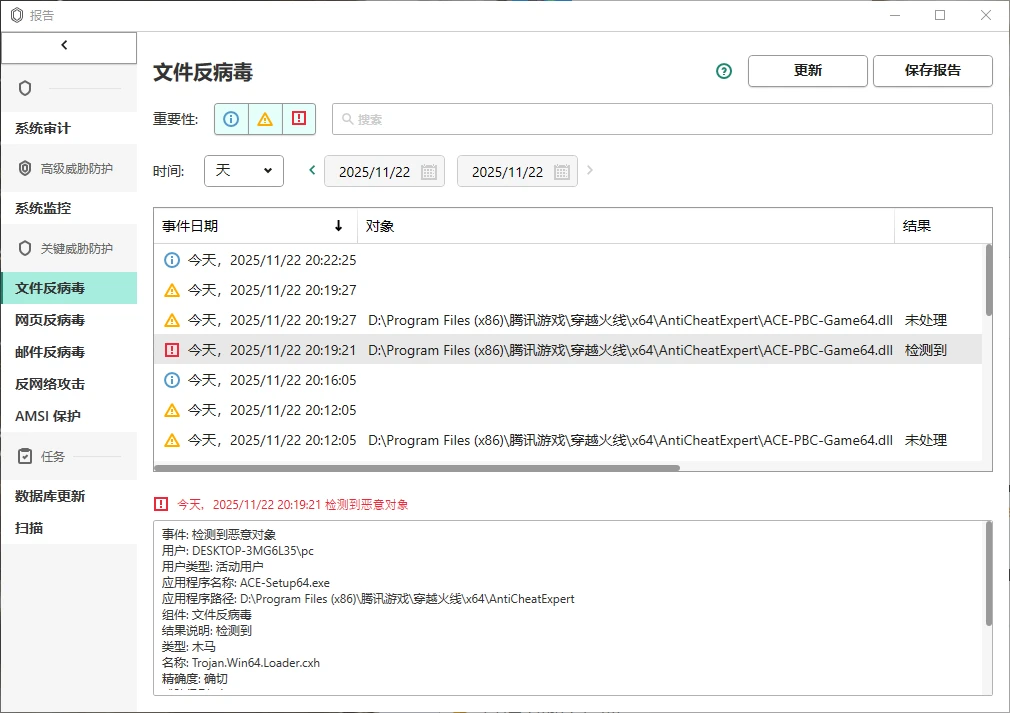Screen dimensions: 1010x713
Task: Click the green help question mark icon
Action: click(723, 71)
